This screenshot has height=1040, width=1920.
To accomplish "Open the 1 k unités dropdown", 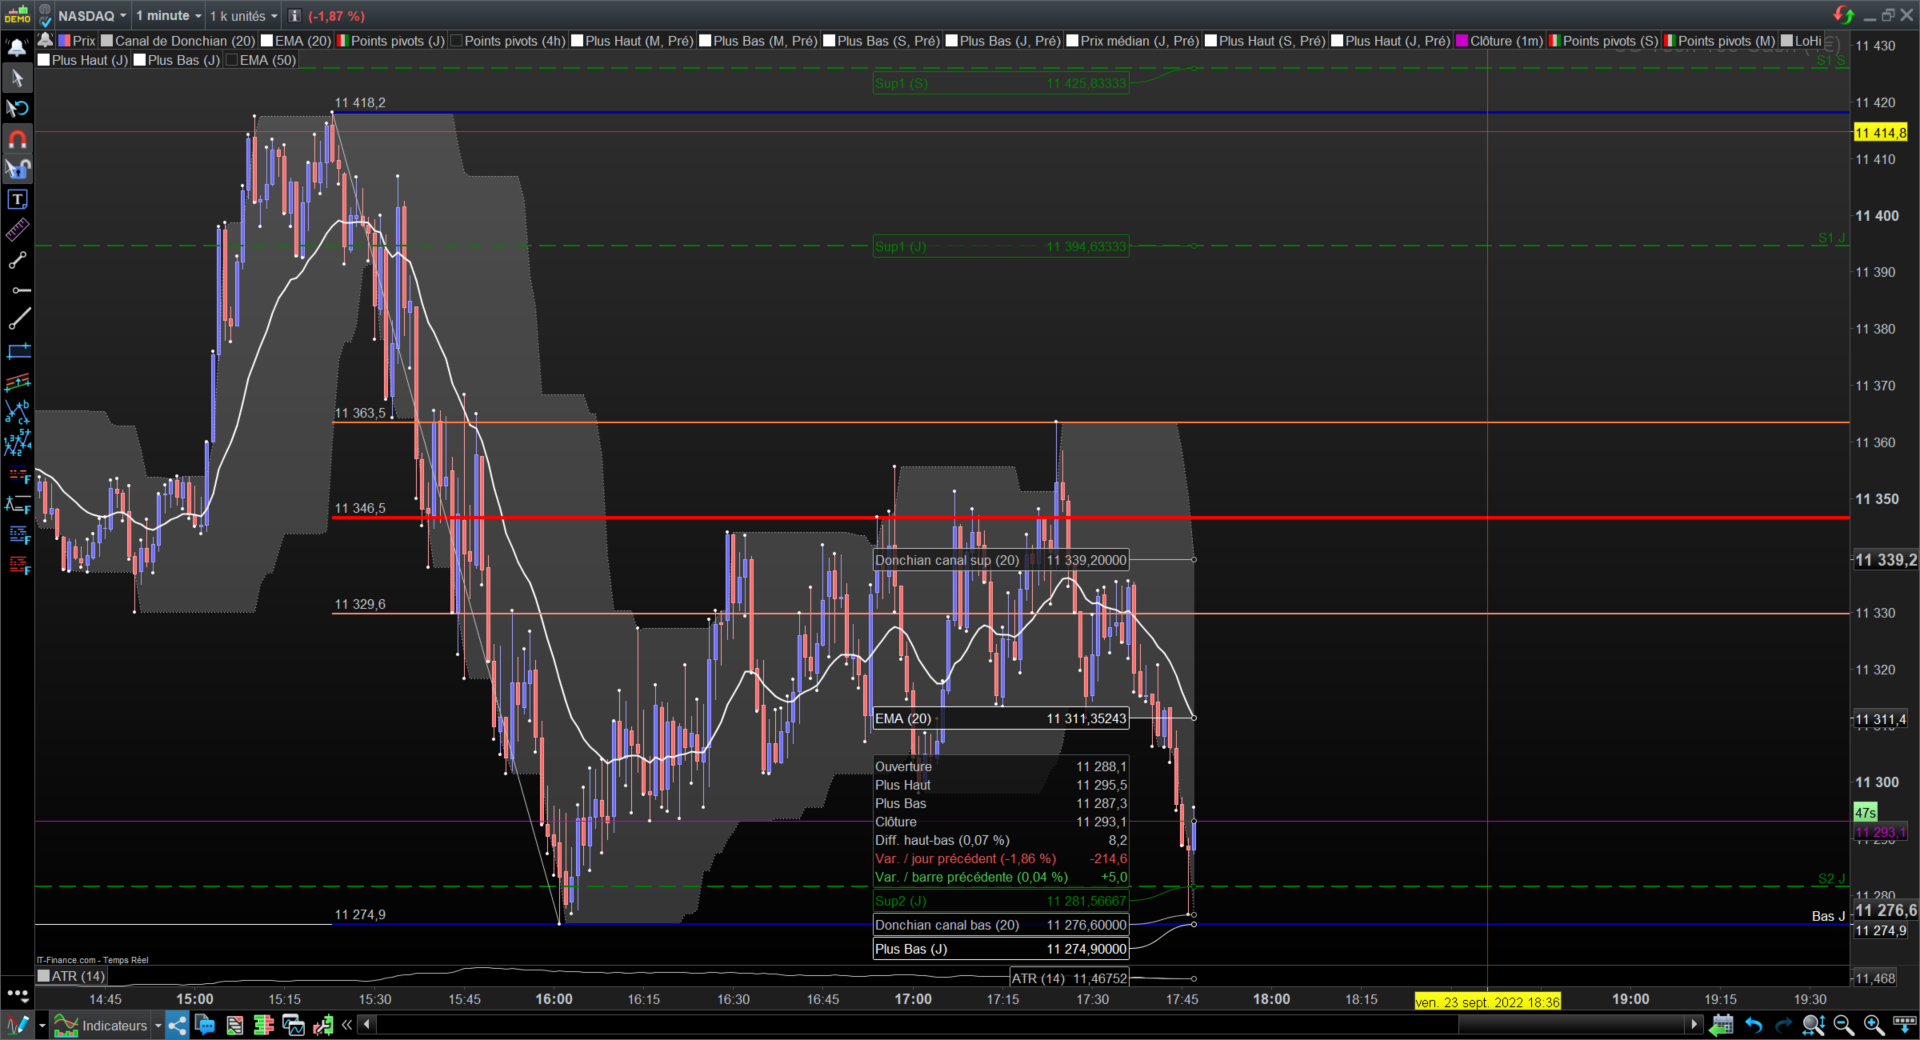I will tap(243, 16).
